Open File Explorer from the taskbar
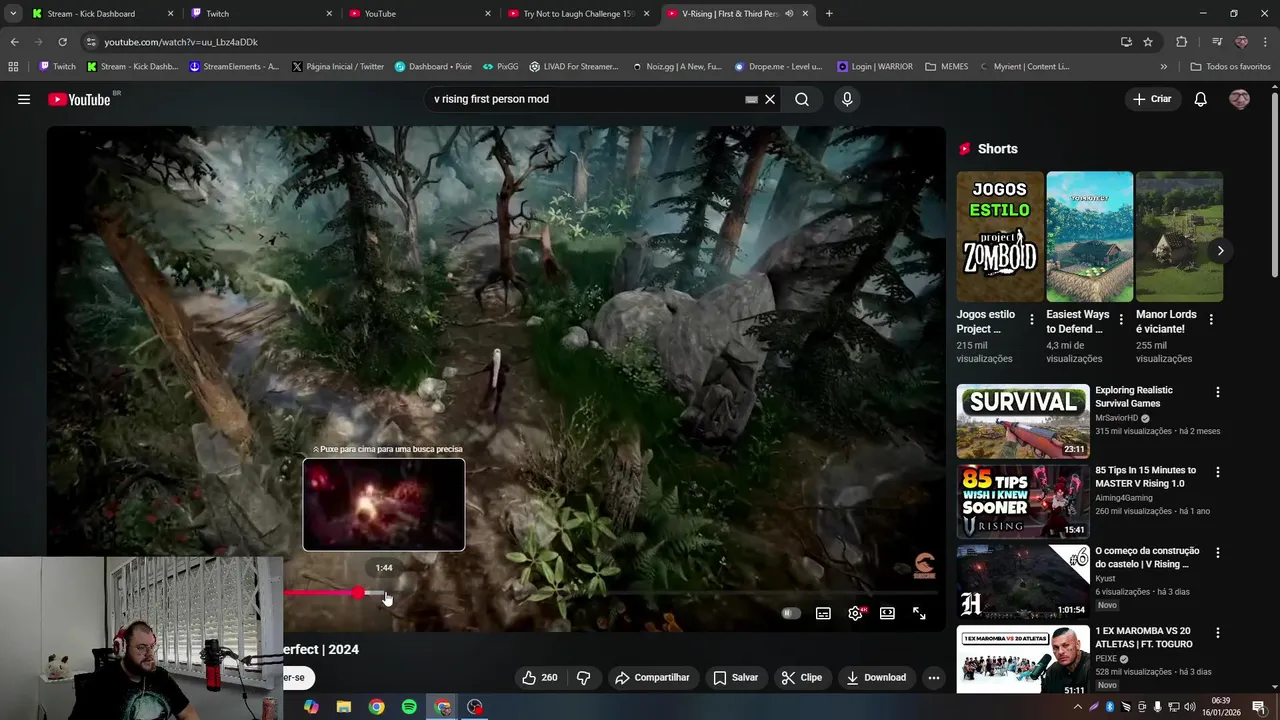The height and width of the screenshot is (720, 1280). click(344, 707)
